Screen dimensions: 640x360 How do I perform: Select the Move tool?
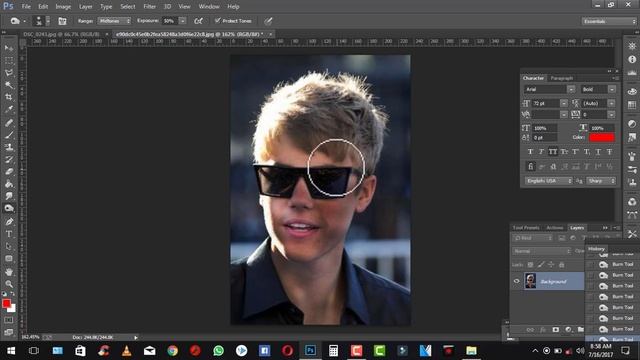pos(9,48)
